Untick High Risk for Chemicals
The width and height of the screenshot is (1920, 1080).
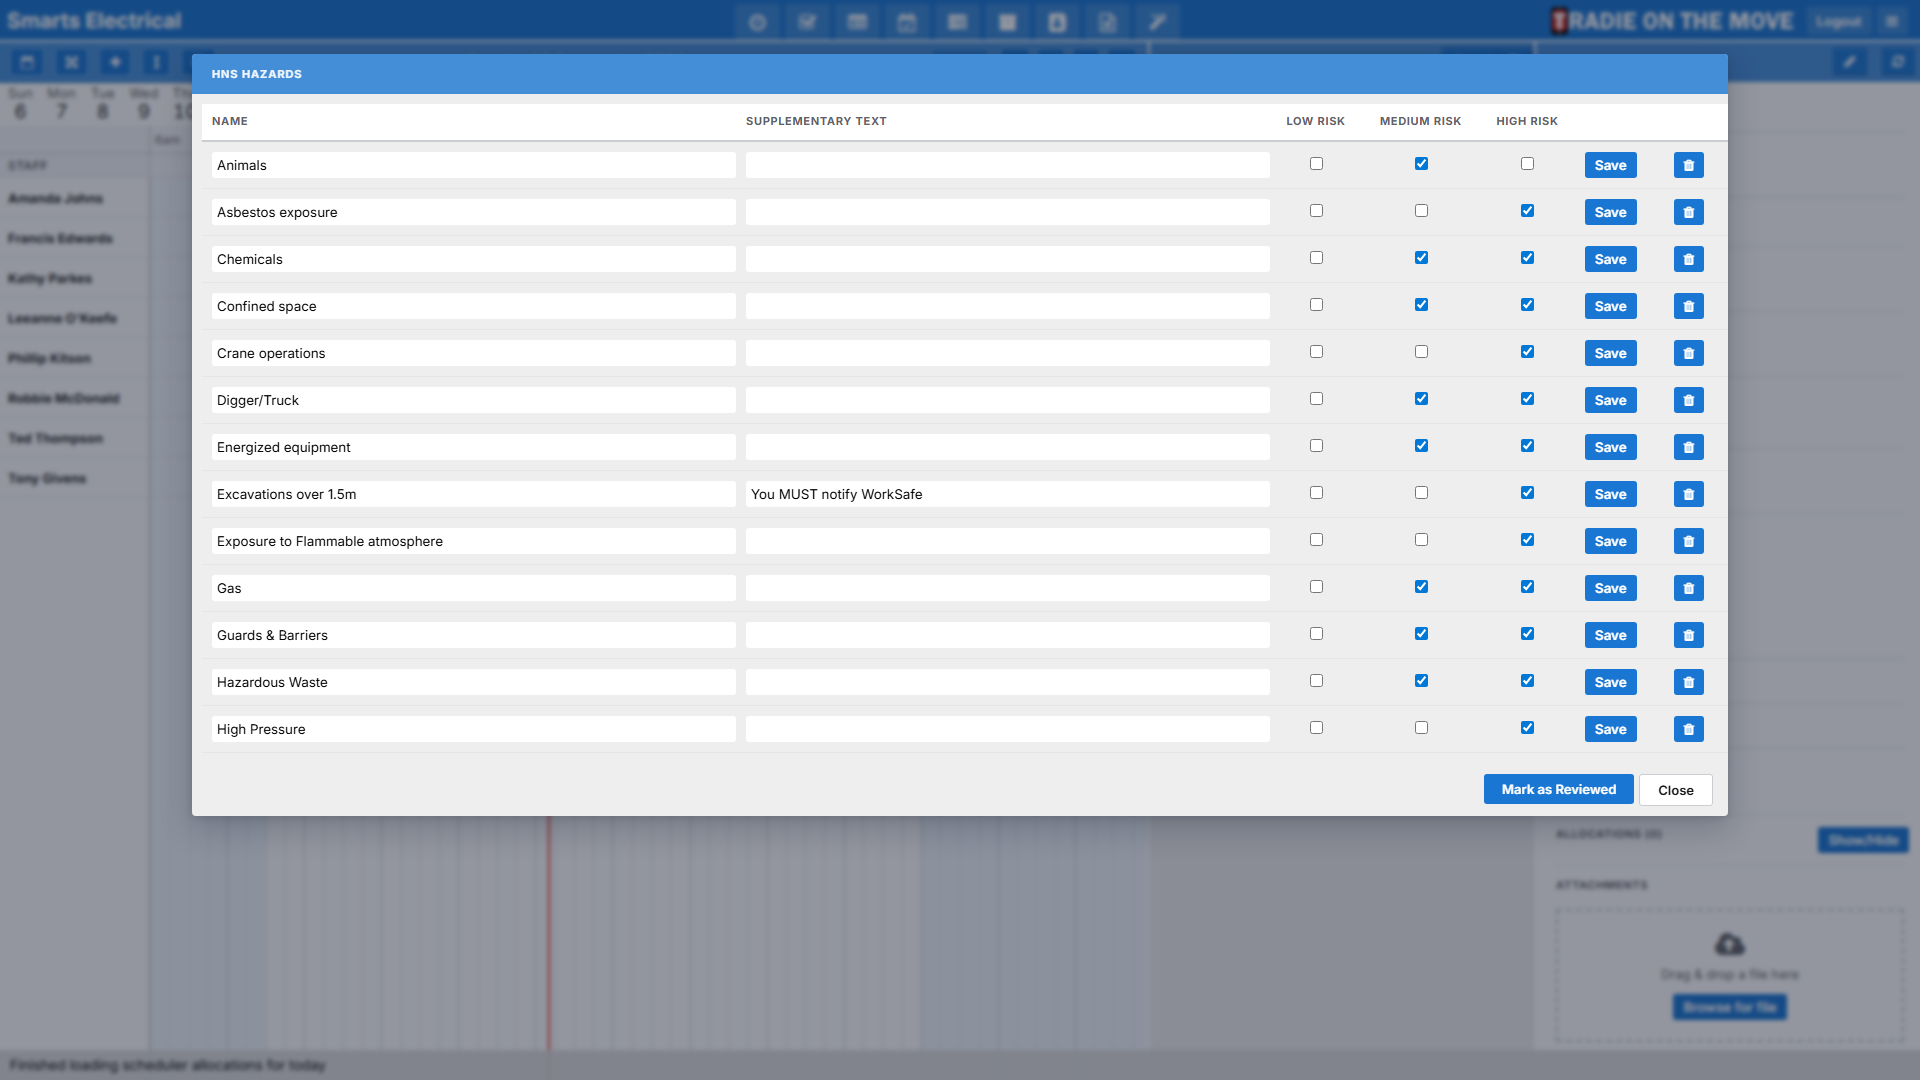[x=1527, y=258]
